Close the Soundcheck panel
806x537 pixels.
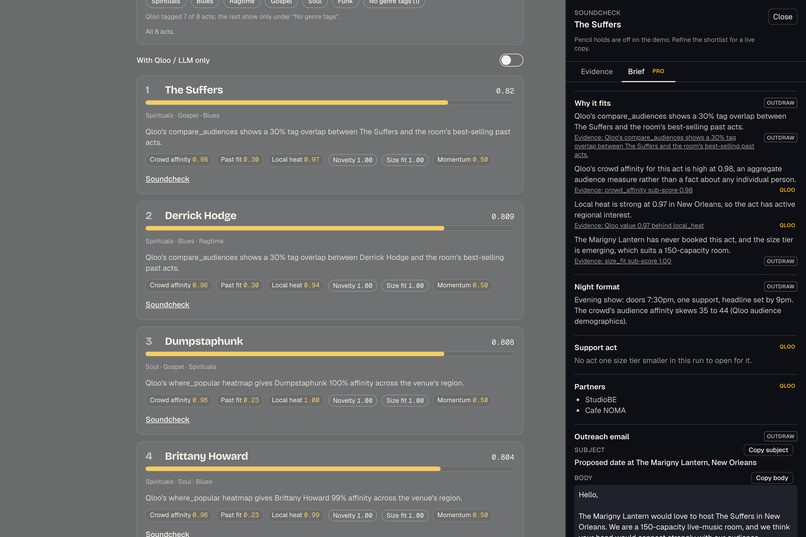pyautogui.click(x=782, y=17)
